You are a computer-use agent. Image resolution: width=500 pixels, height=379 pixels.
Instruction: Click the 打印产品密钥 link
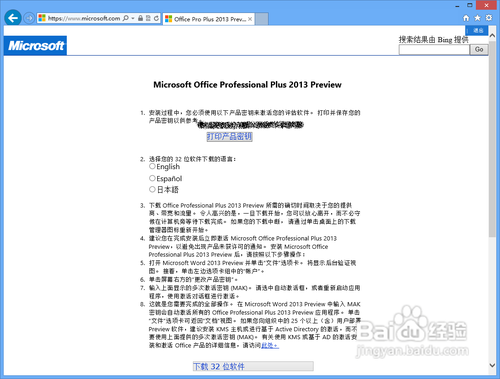(x=229, y=136)
